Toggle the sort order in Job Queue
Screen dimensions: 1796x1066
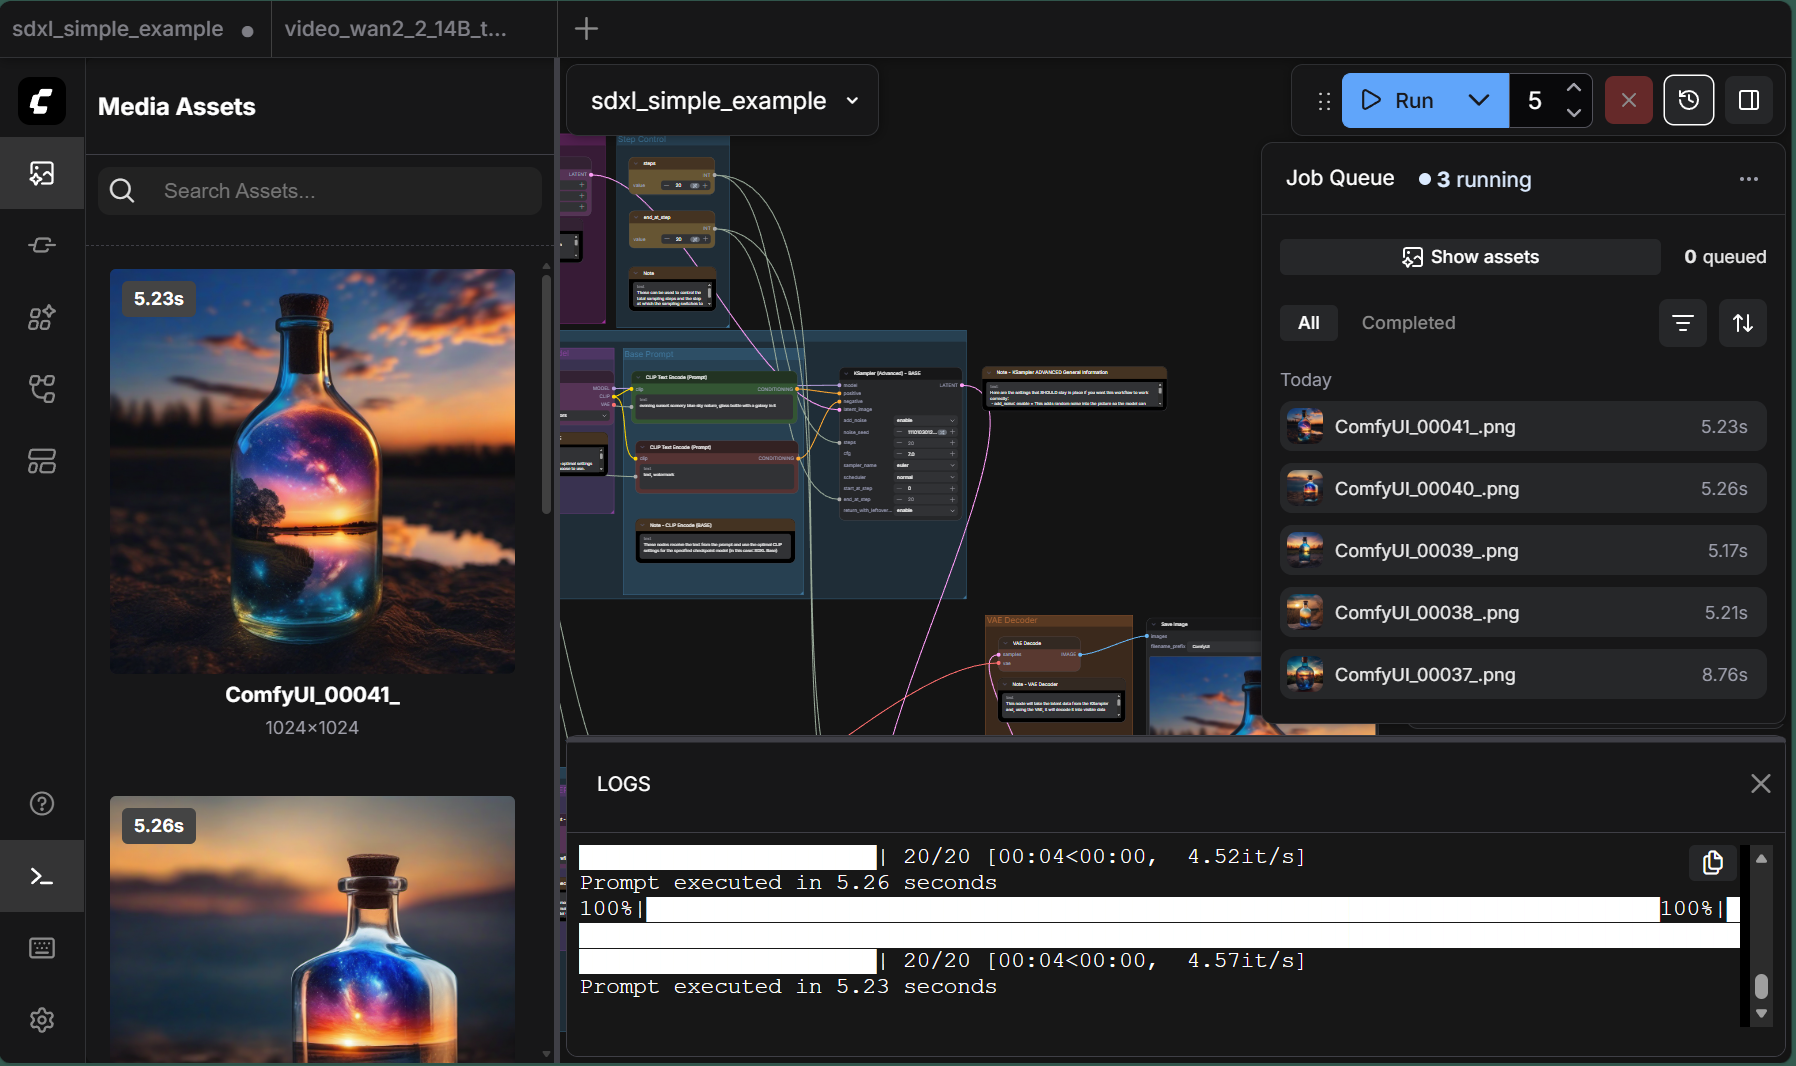(x=1744, y=323)
